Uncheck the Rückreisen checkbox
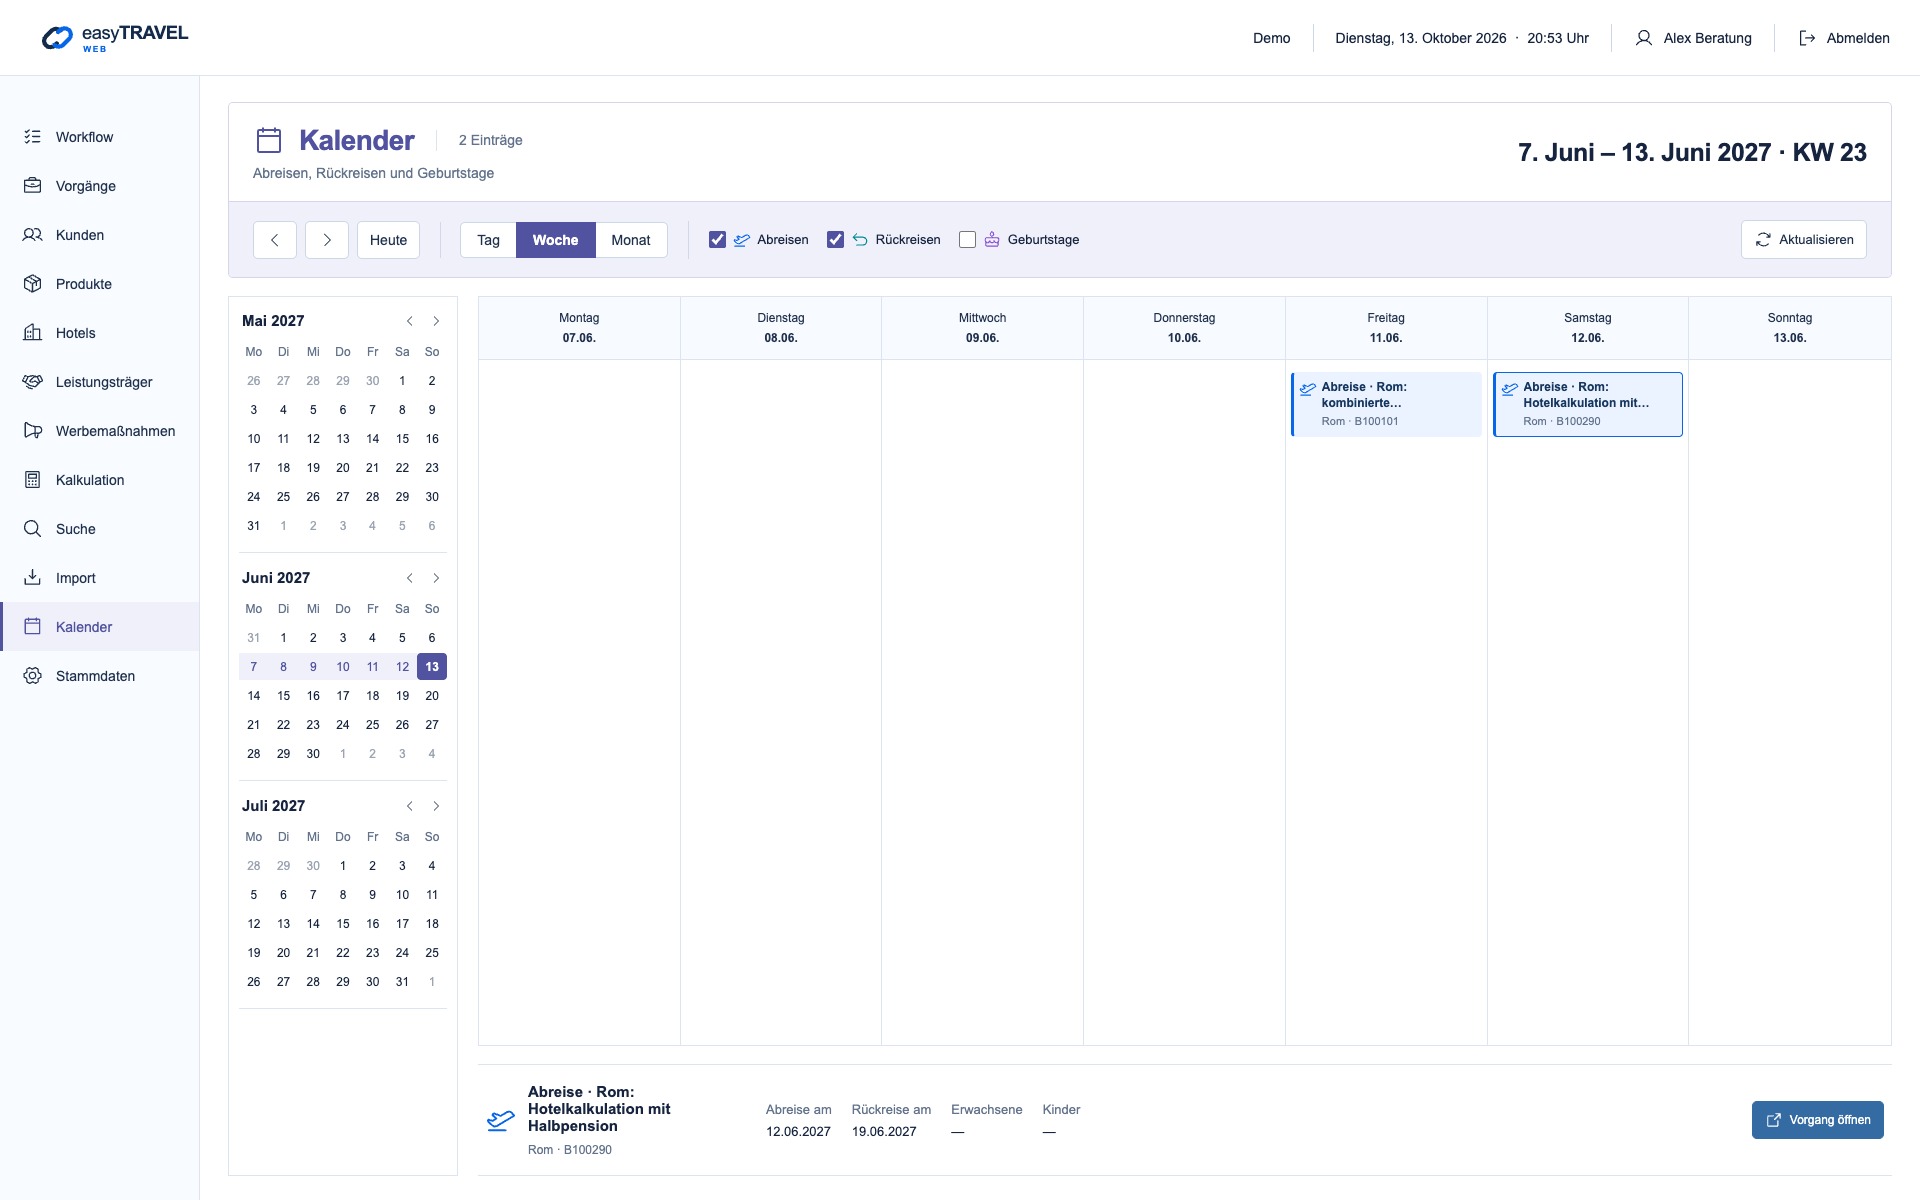The height and width of the screenshot is (1200, 1920). pos(835,240)
